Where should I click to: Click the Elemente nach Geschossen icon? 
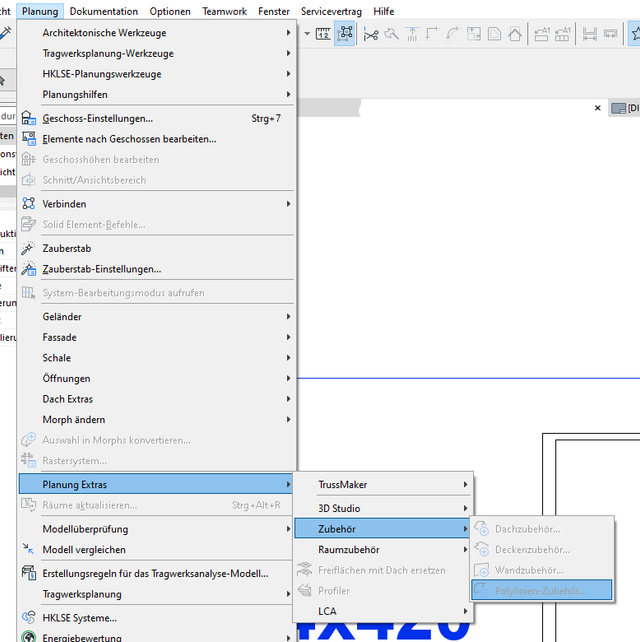[29, 138]
